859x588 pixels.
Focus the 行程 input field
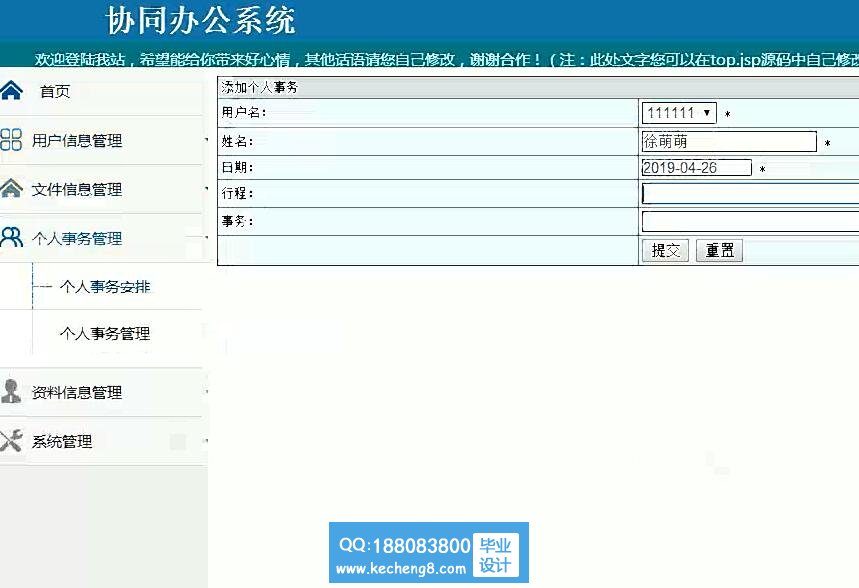point(751,193)
